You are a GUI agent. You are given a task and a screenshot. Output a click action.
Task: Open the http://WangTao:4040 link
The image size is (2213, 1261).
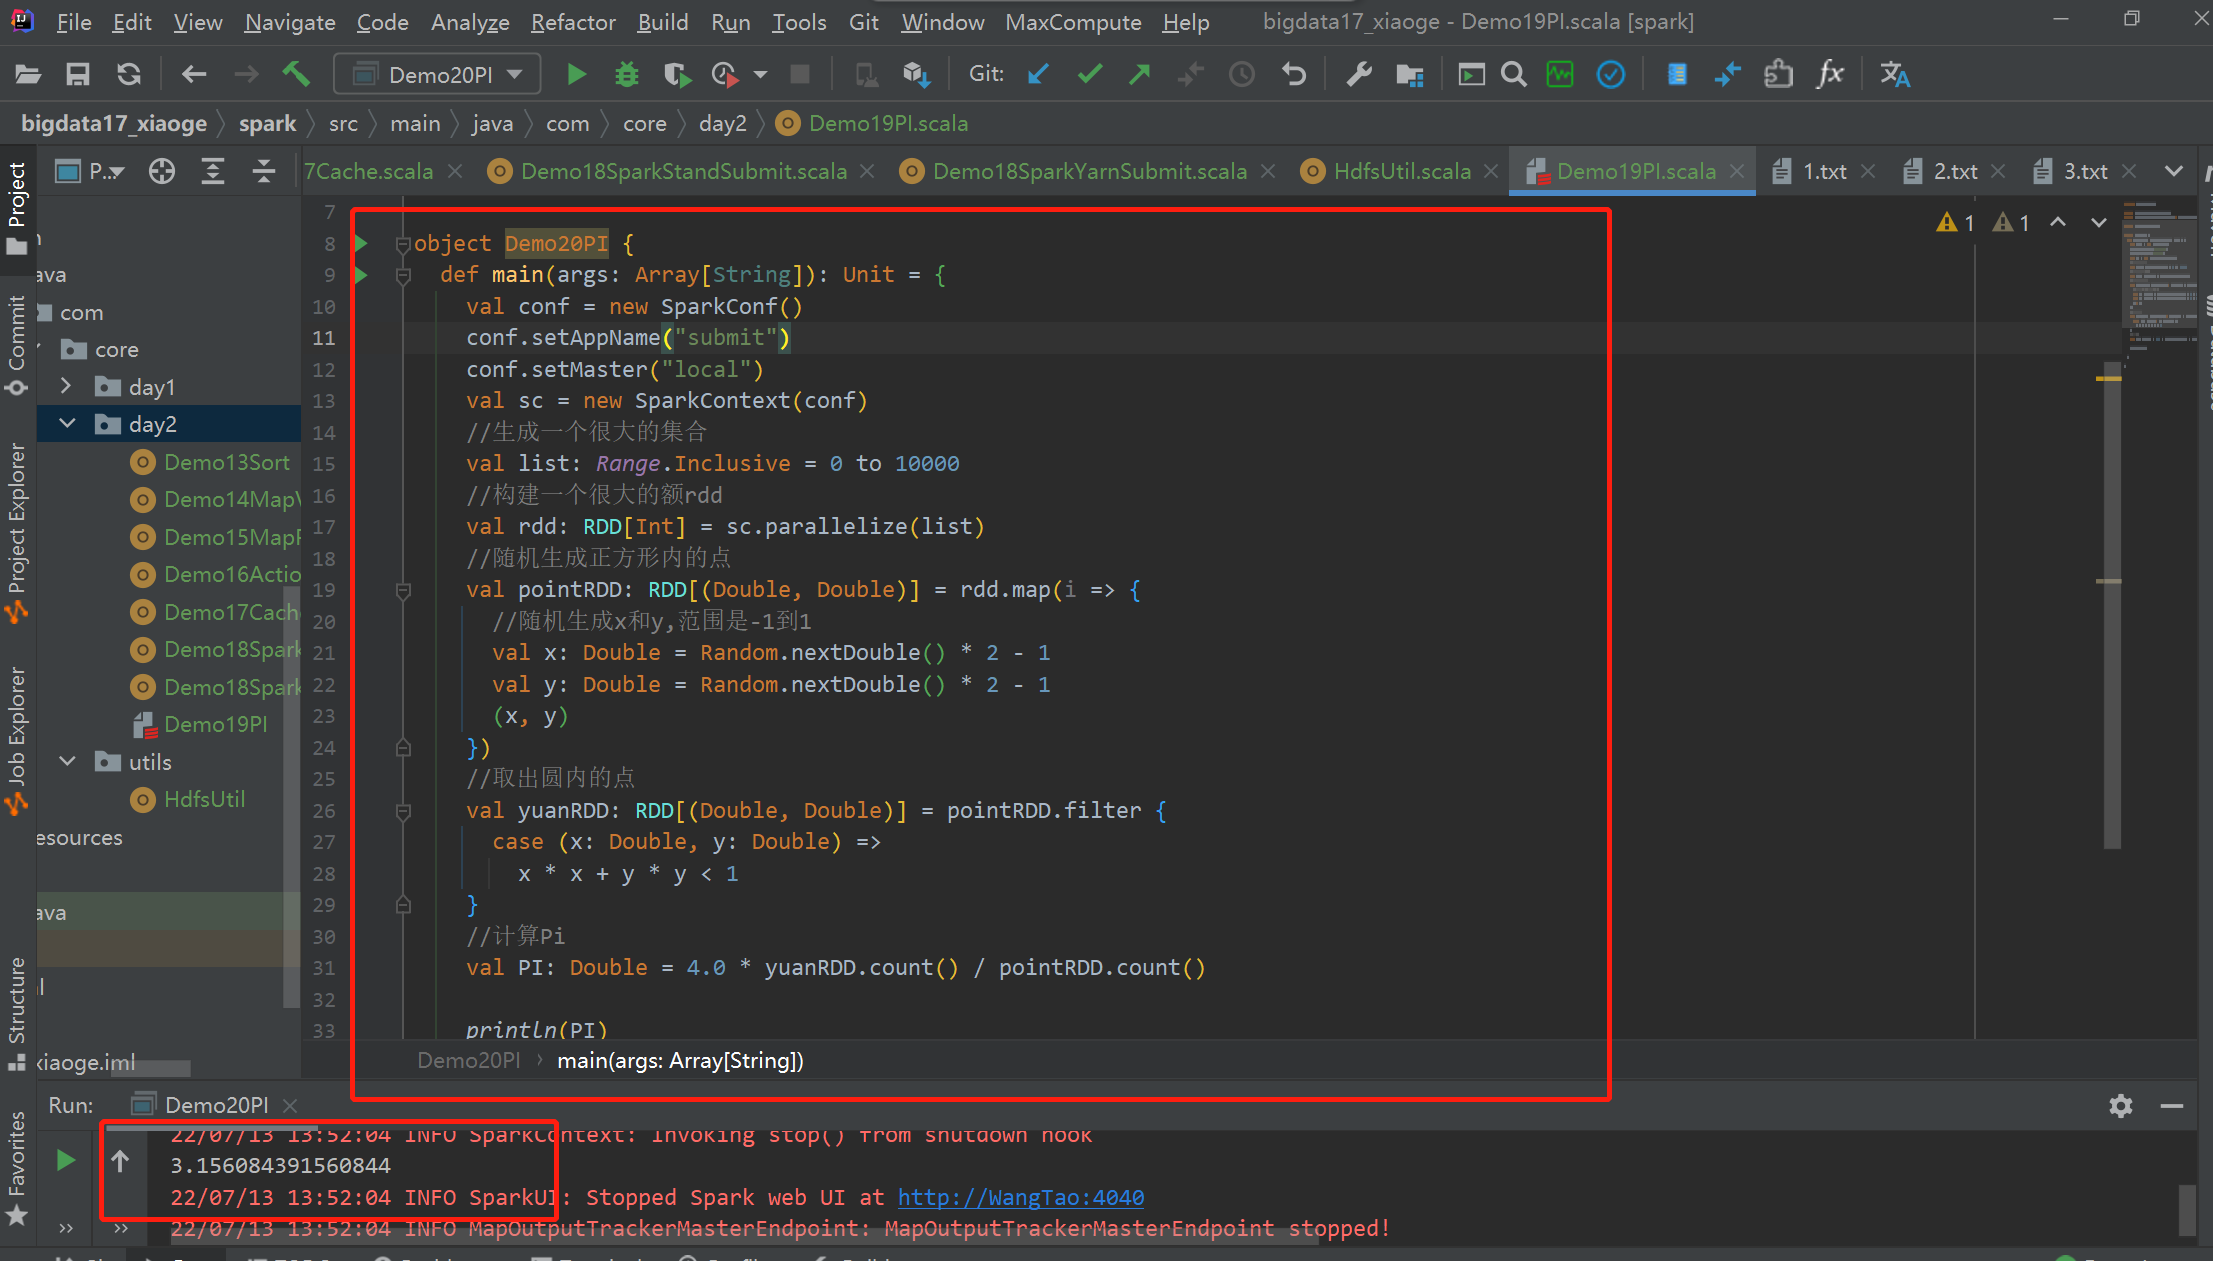pos(1020,1197)
